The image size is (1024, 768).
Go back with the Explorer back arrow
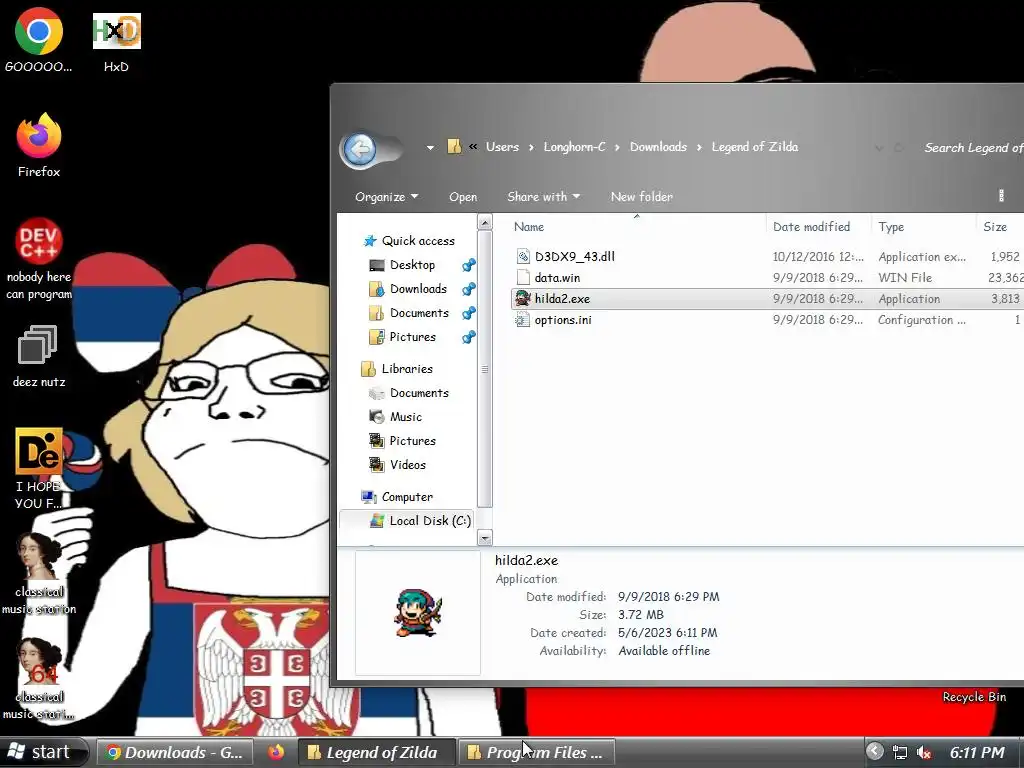click(360, 150)
